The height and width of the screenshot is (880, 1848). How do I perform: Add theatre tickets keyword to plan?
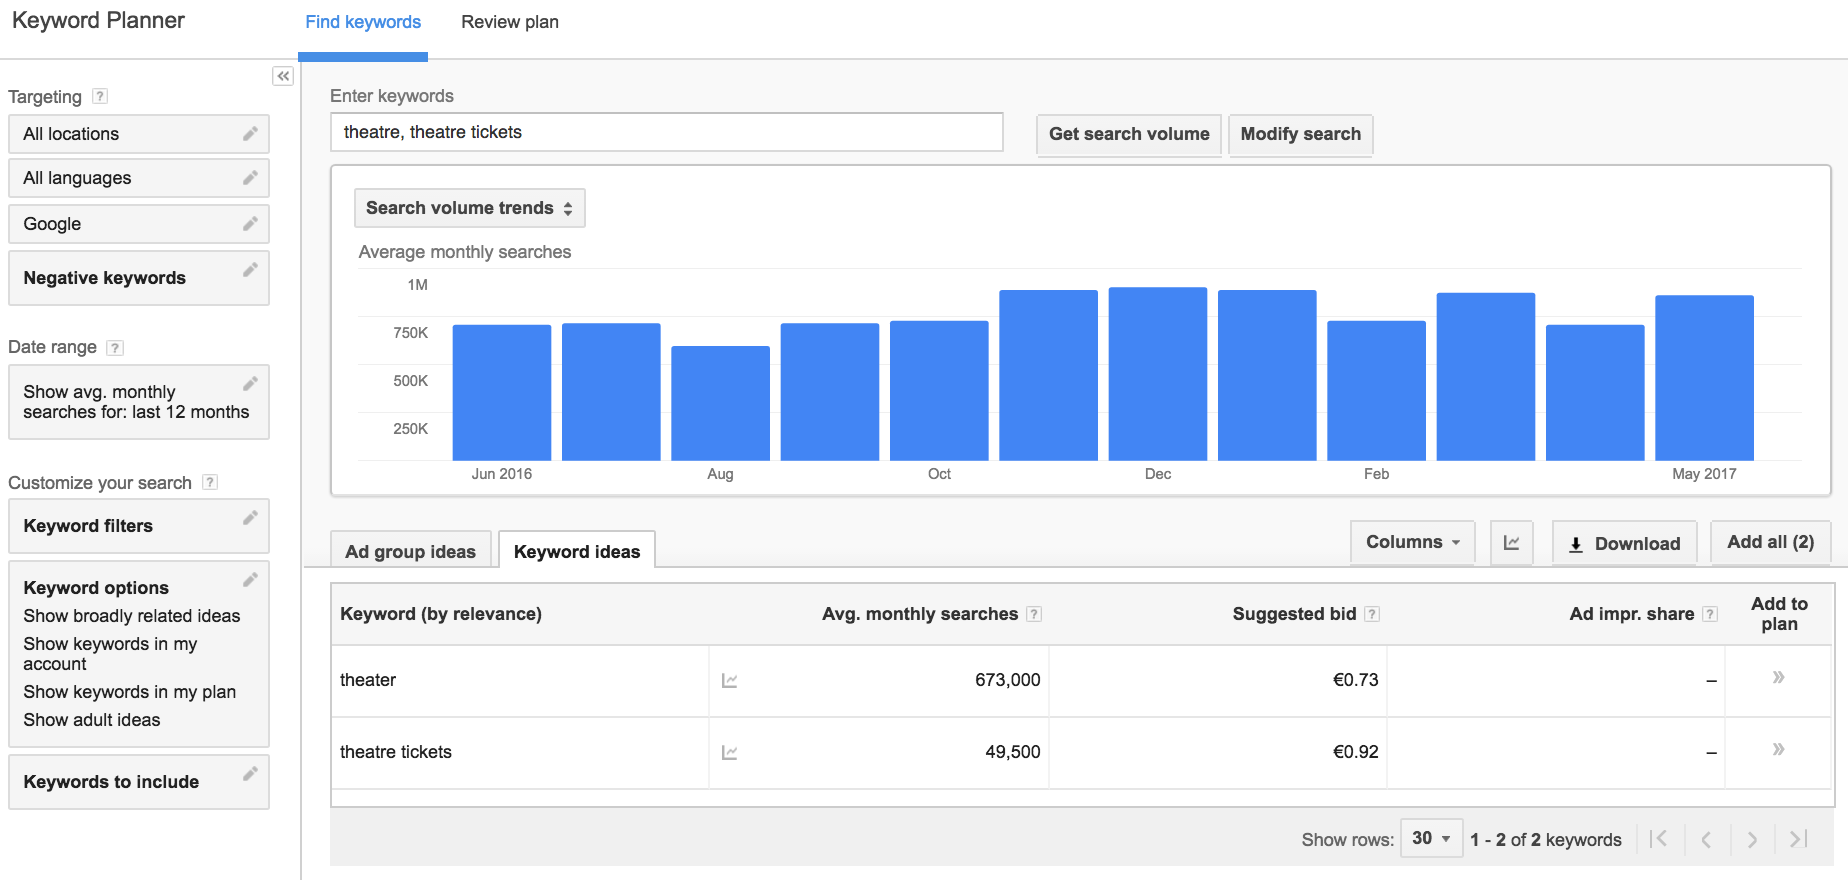click(1778, 749)
